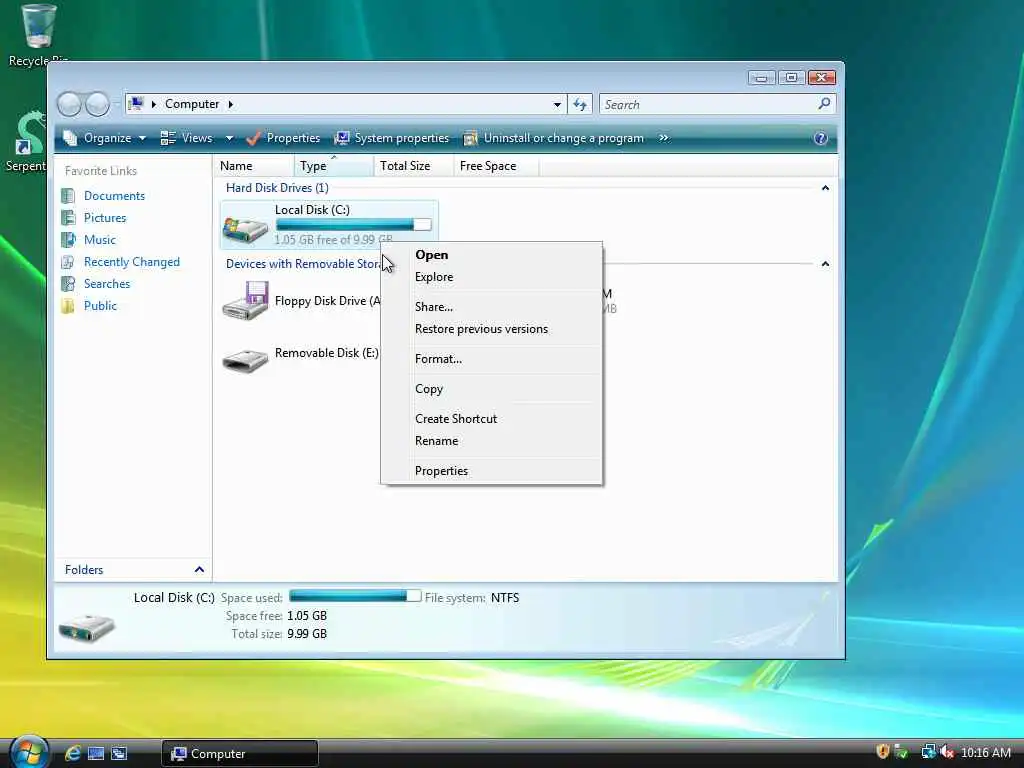1024x768 pixels.
Task: Open the Recycle Bin desktop icon
Action: [38, 34]
